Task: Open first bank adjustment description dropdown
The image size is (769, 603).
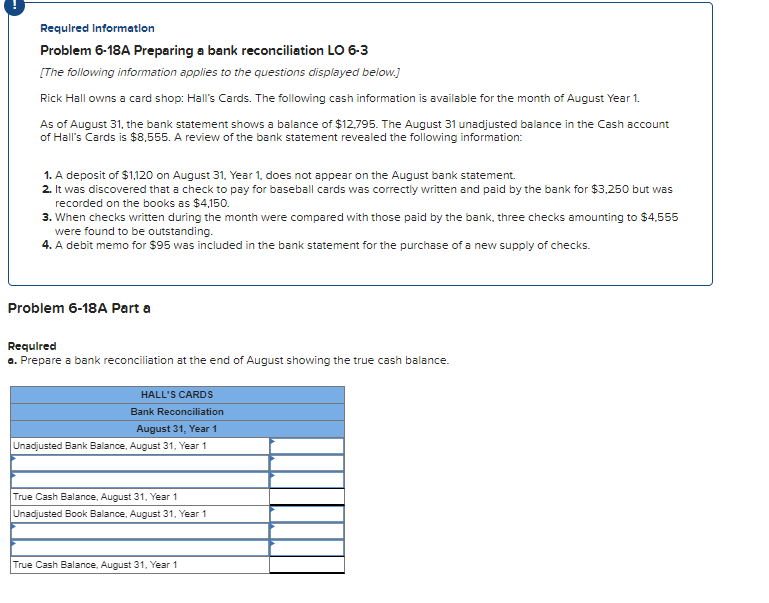Action: 140,463
